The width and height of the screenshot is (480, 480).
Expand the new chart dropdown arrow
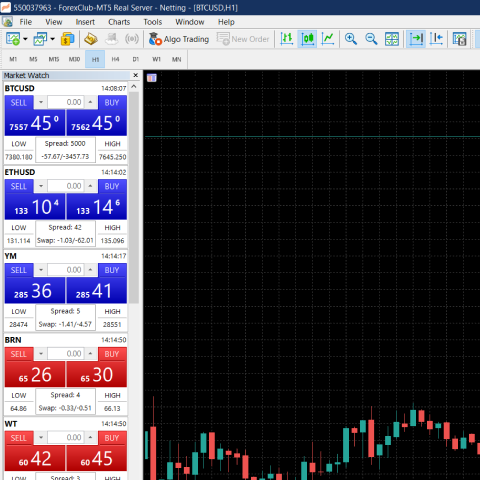click(25, 39)
